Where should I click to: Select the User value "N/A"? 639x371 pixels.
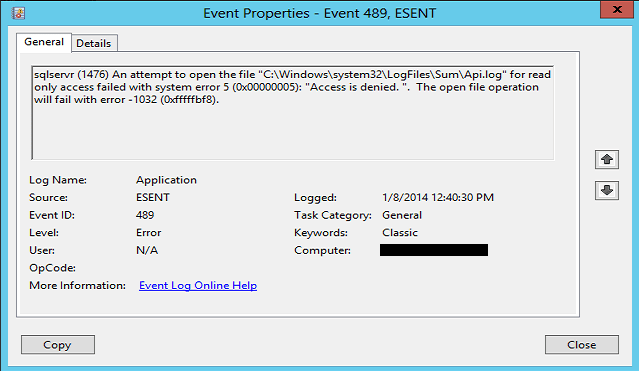(x=147, y=250)
